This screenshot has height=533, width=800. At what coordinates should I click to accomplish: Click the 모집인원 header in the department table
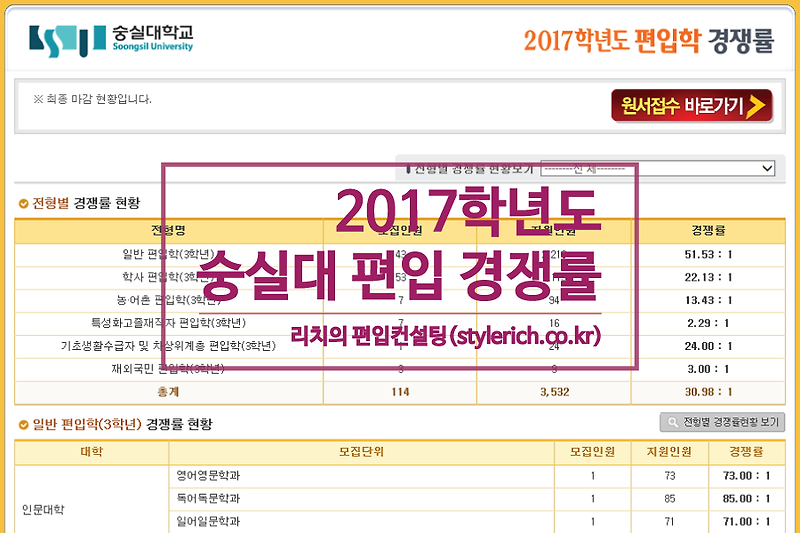(592, 452)
